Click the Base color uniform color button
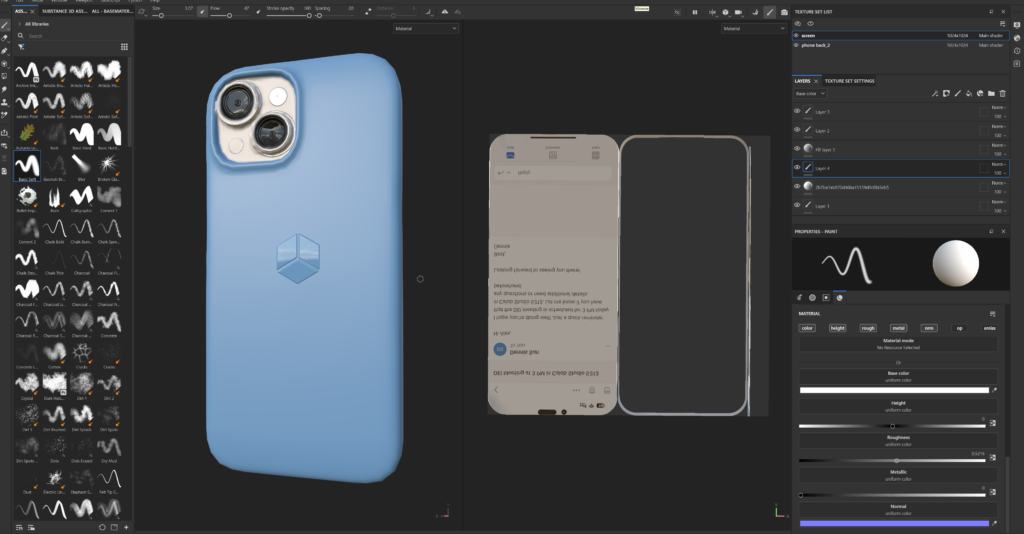Screen dimensions: 1024x534 pos(898,377)
